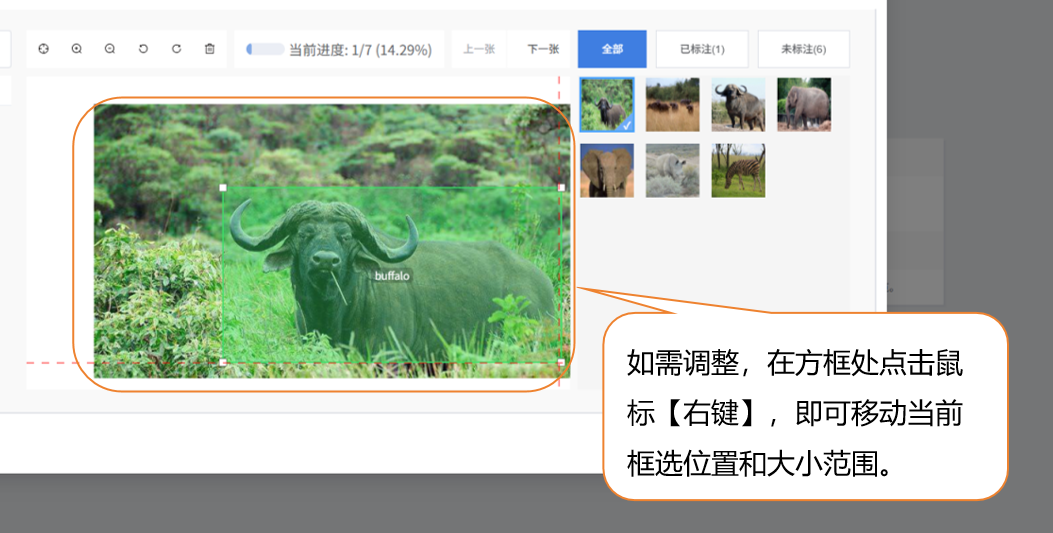The height and width of the screenshot is (533, 1053).
Task: Filter to unannotated images with 未标注(6)
Action: point(803,49)
